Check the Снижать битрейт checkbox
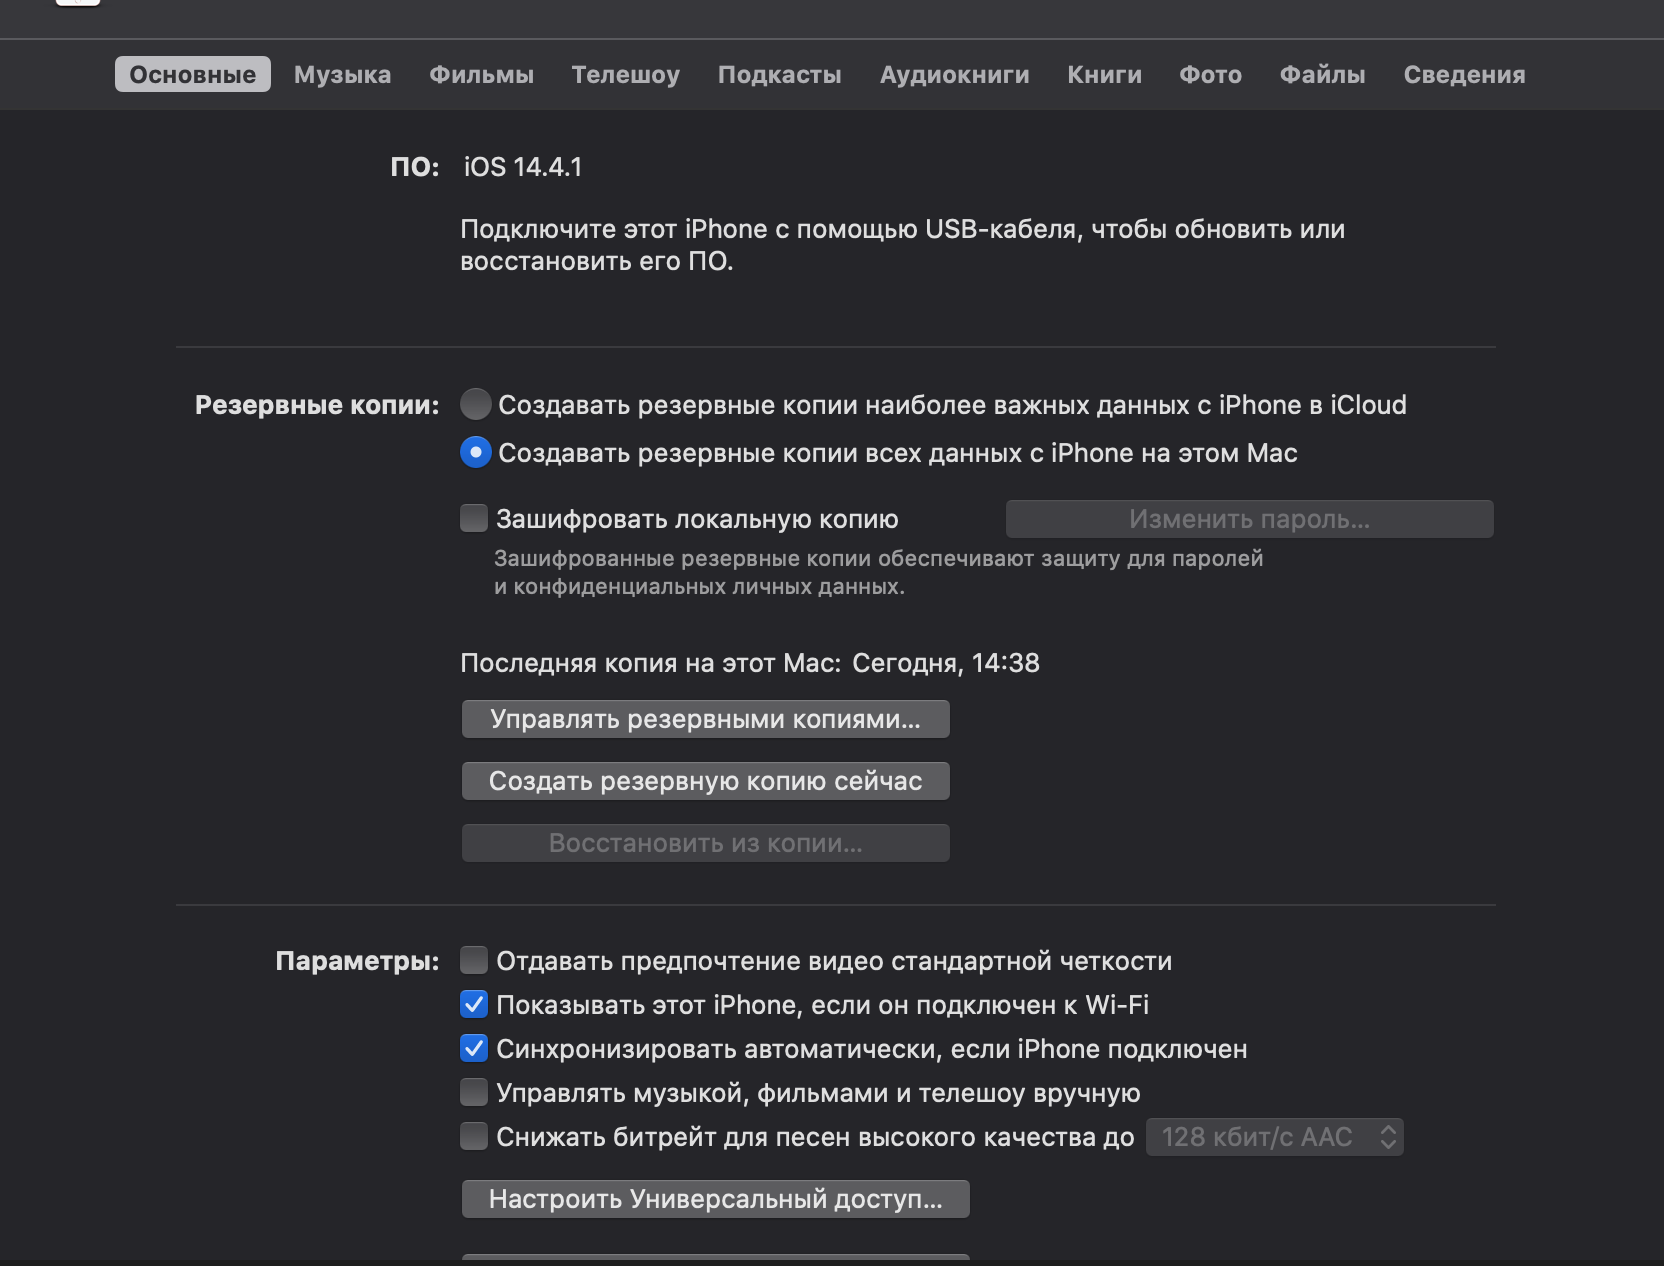This screenshot has width=1664, height=1266. point(474,1136)
